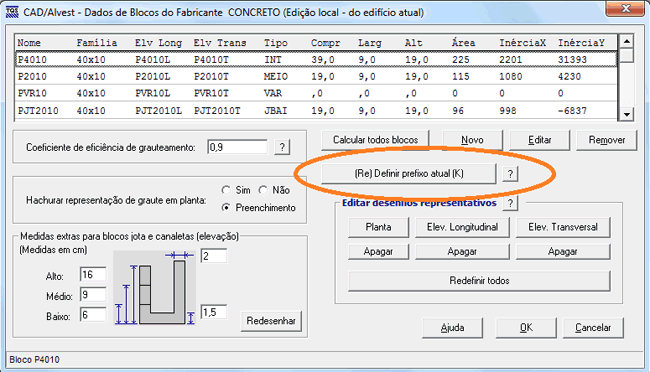
Task: Click the Redesenhar button
Action: point(271,321)
